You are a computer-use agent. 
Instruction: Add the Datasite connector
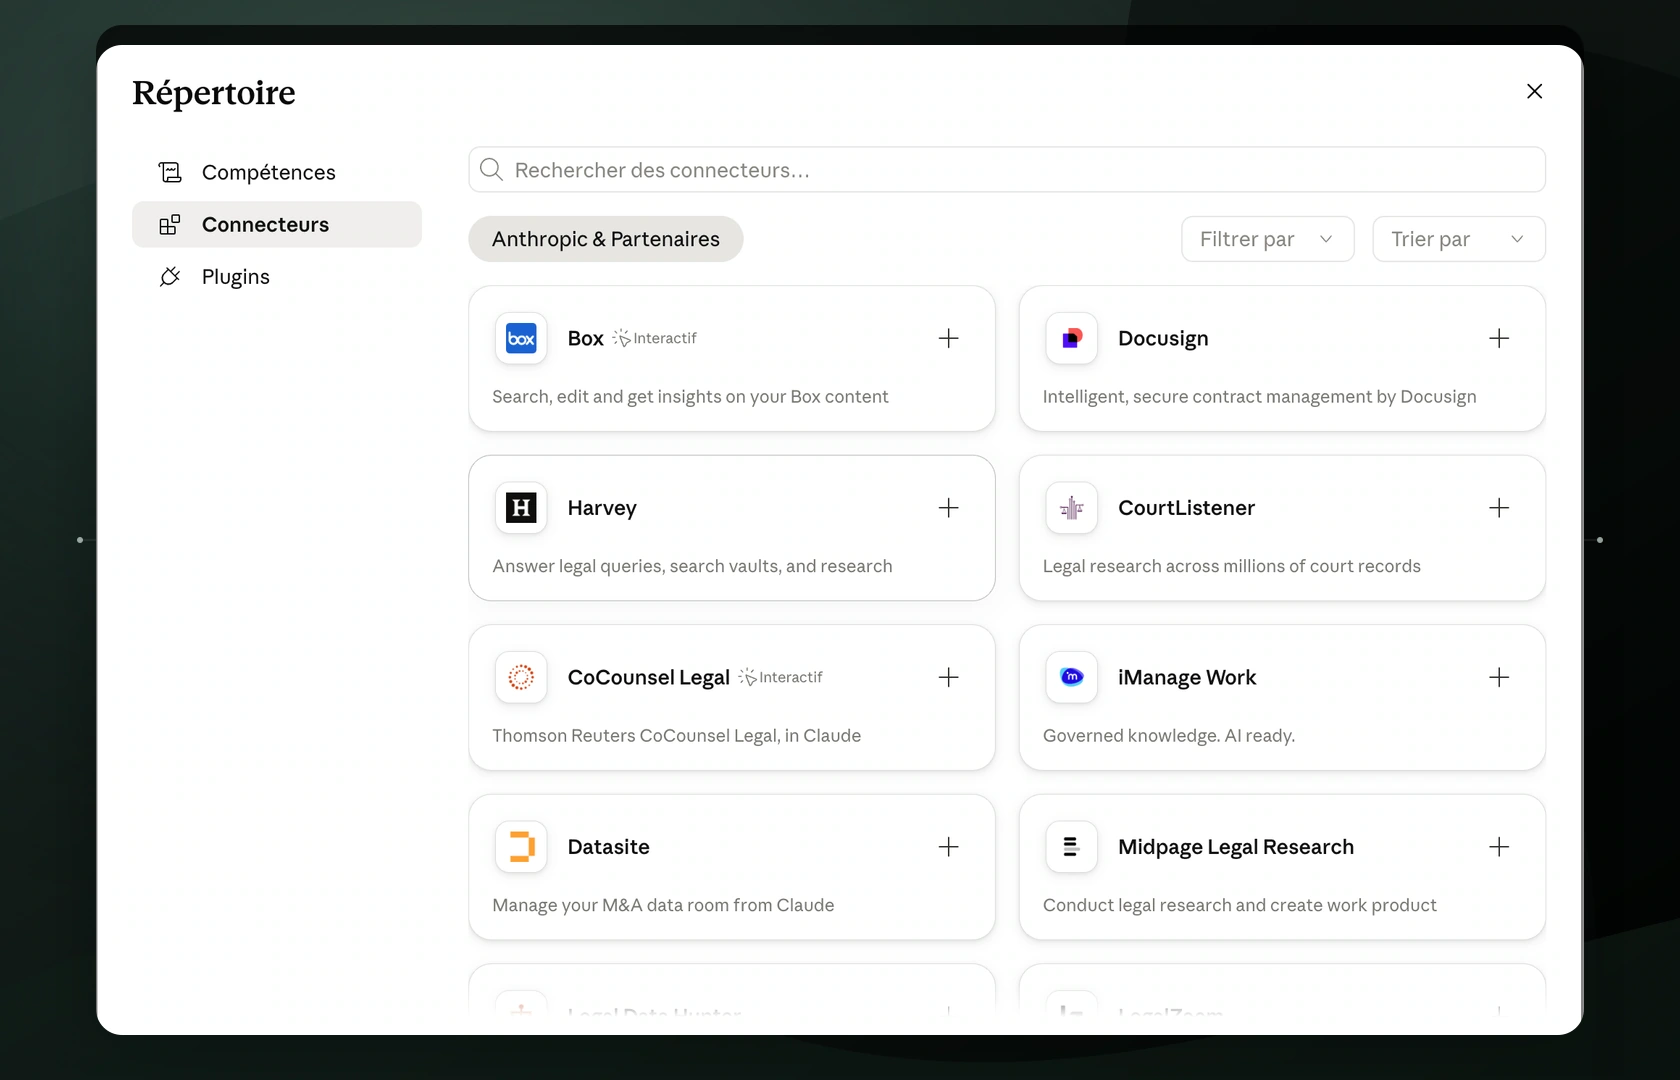tap(949, 847)
